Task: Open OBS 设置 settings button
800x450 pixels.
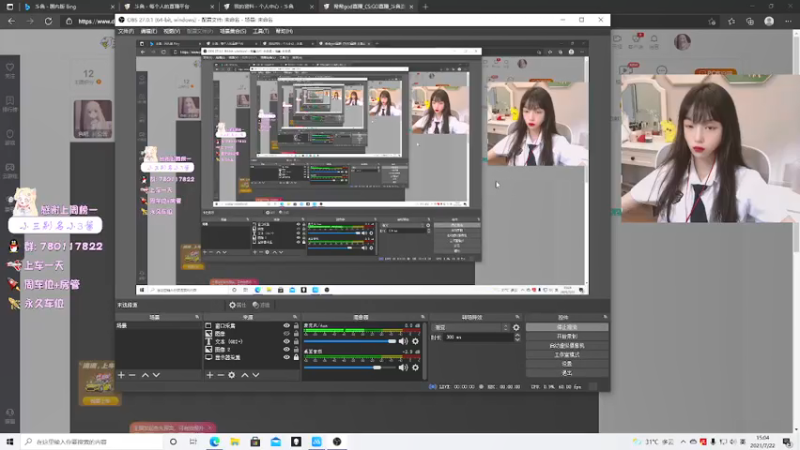Action: point(567,364)
